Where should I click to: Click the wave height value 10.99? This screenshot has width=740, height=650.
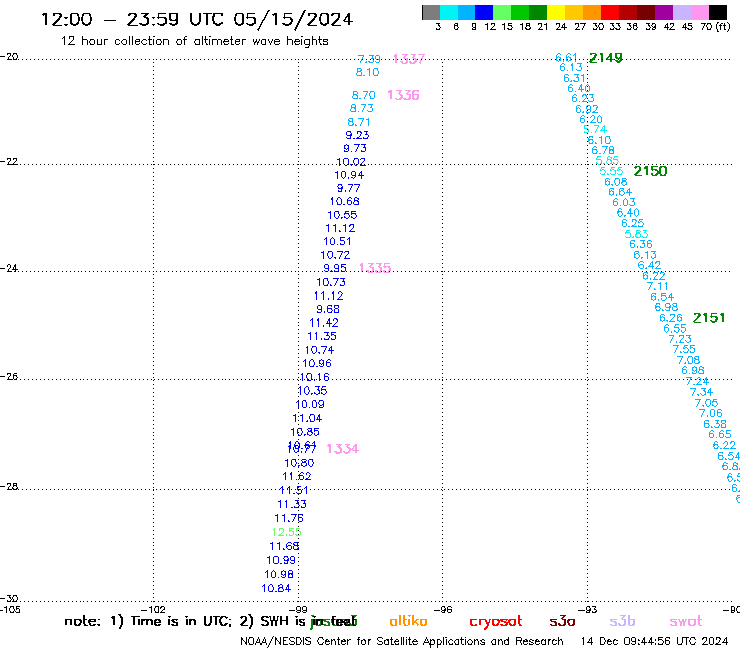(x=281, y=560)
